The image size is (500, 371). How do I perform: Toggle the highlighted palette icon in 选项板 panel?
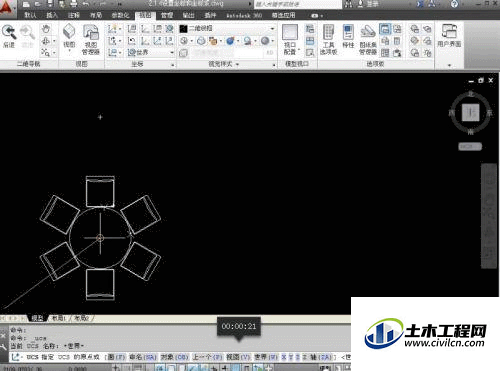click(385, 29)
